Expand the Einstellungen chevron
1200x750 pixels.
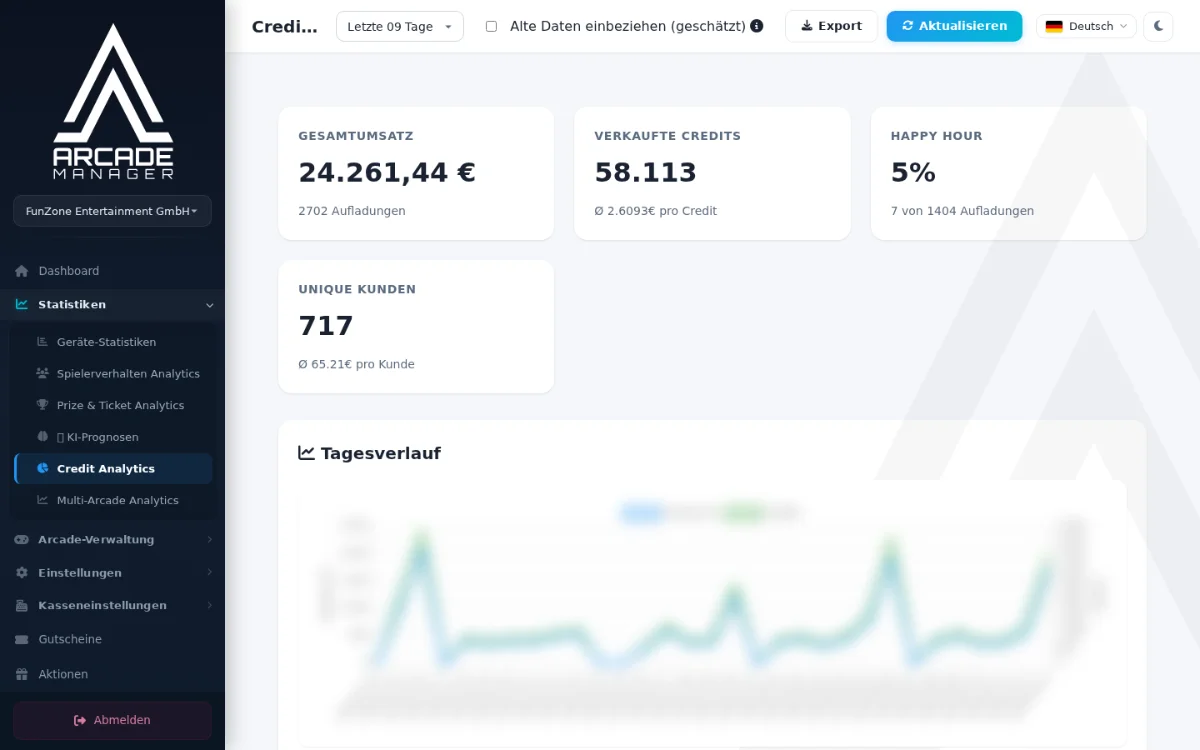coord(209,573)
